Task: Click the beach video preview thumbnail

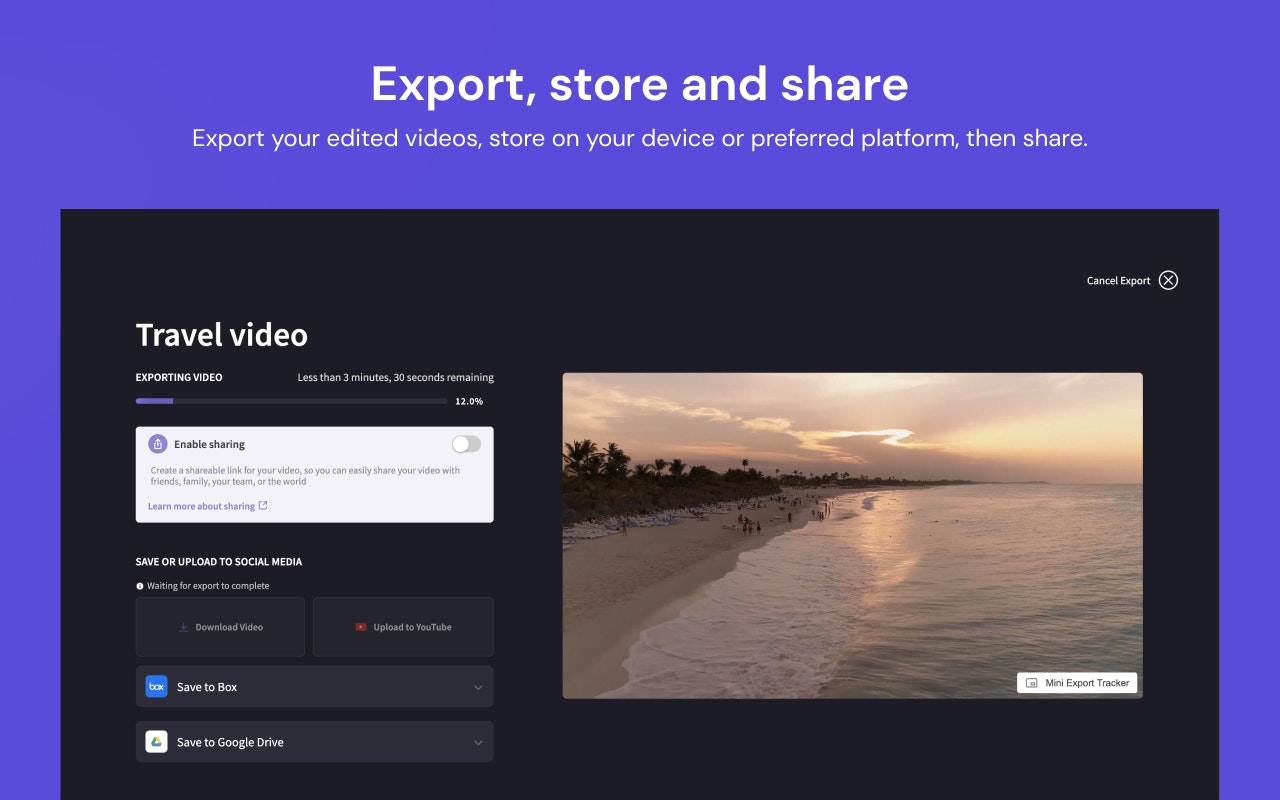Action: (x=853, y=536)
